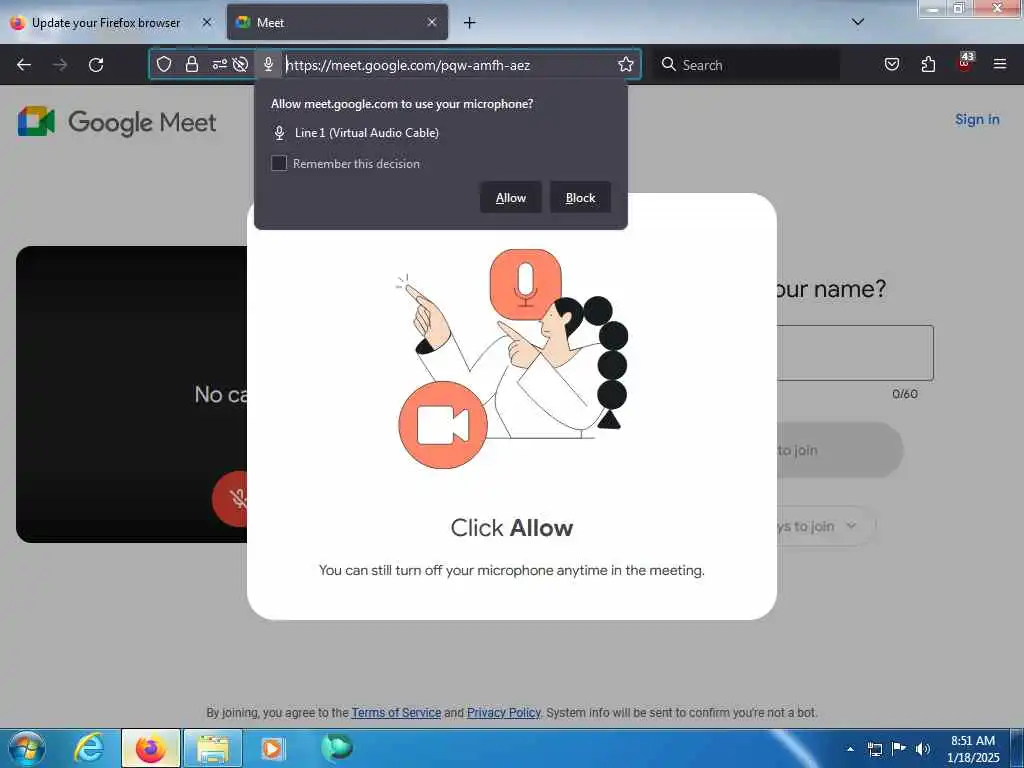
Task: Click the forward navigation arrow
Action: point(60,65)
